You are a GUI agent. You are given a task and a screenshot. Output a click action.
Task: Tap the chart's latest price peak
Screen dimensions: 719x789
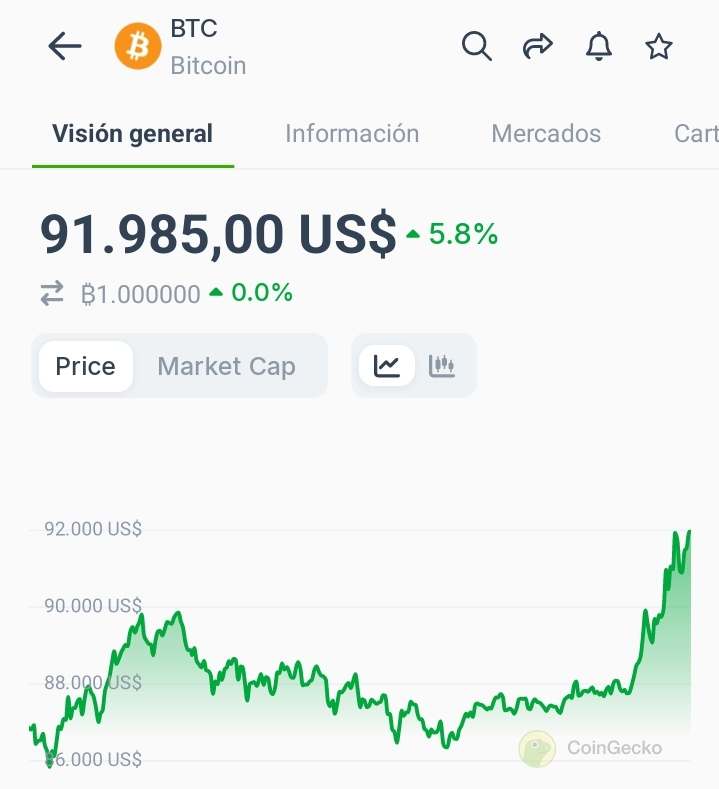pos(689,533)
